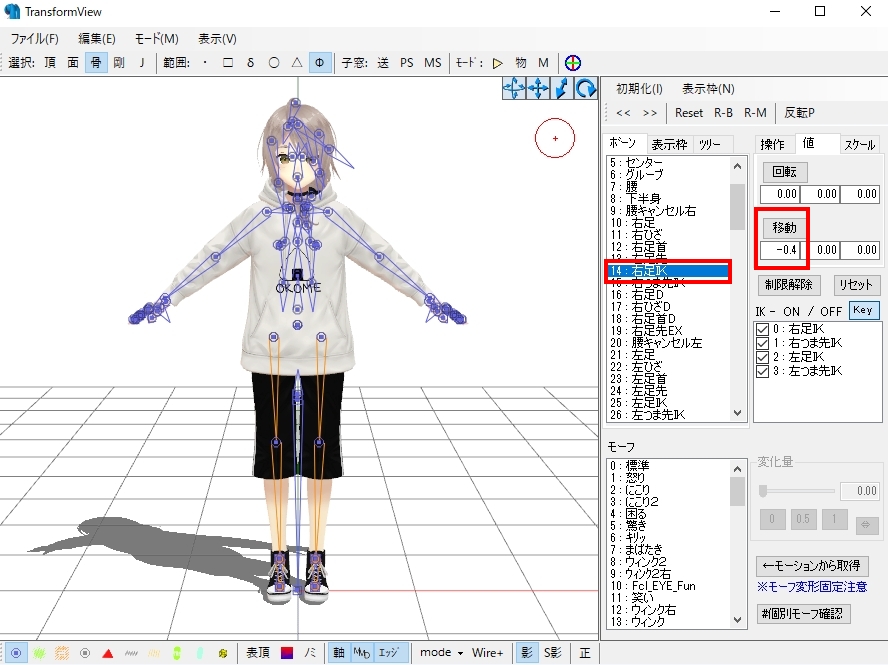Viewport: 888px width, 665px height.
Task: Select the rotate manipulator icon above the viewport
Action: point(585,88)
